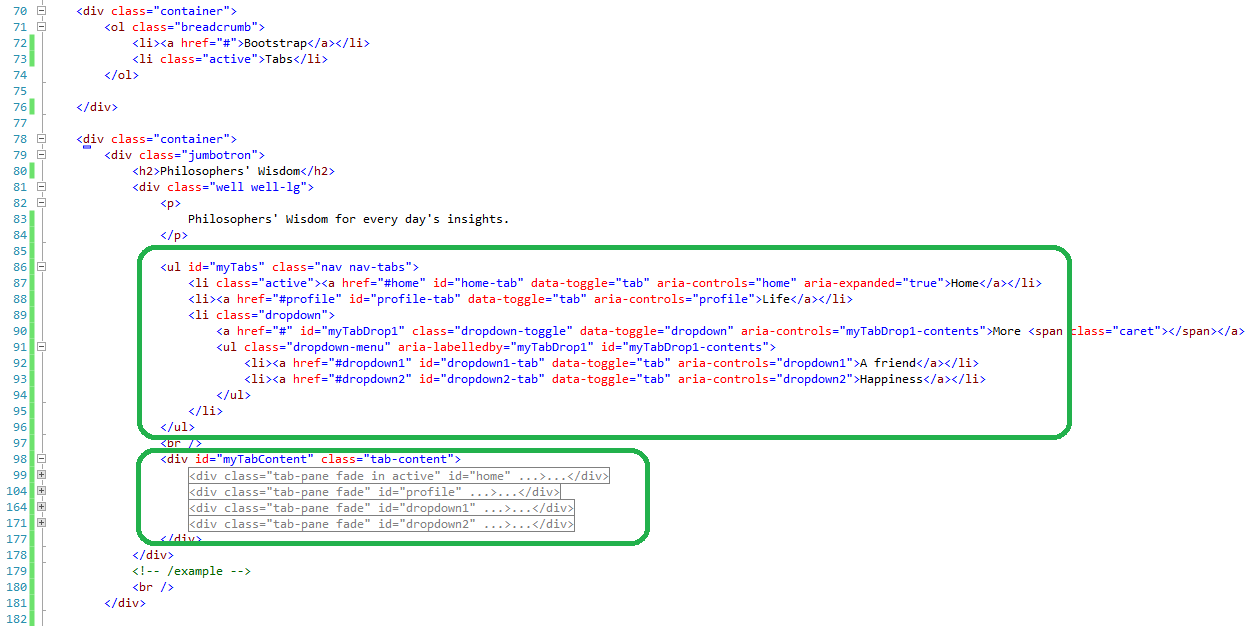Expand the collapsed dropdown1 tab-pane at line 164

click(41, 506)
